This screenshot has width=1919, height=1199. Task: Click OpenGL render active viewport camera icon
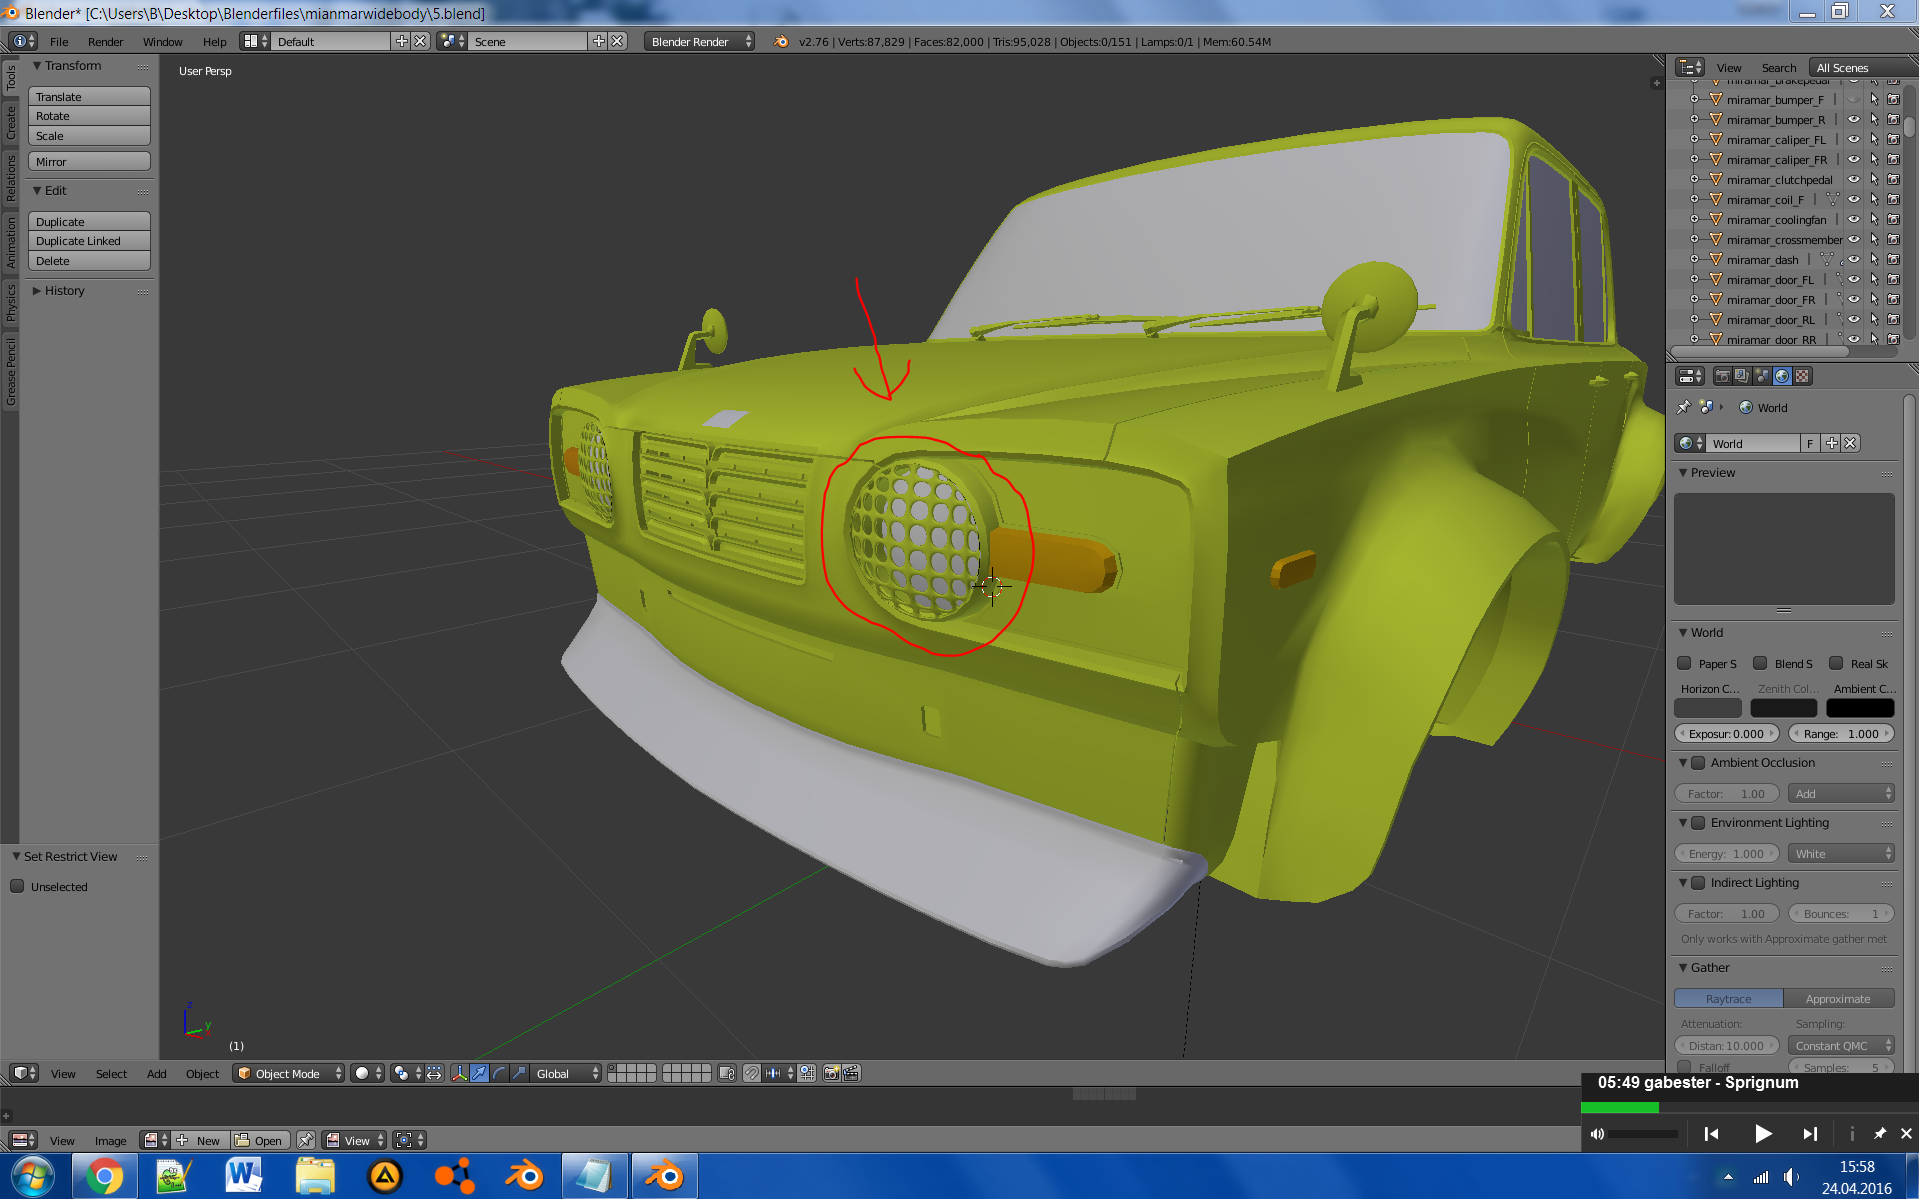click(x=831, y=1073)
